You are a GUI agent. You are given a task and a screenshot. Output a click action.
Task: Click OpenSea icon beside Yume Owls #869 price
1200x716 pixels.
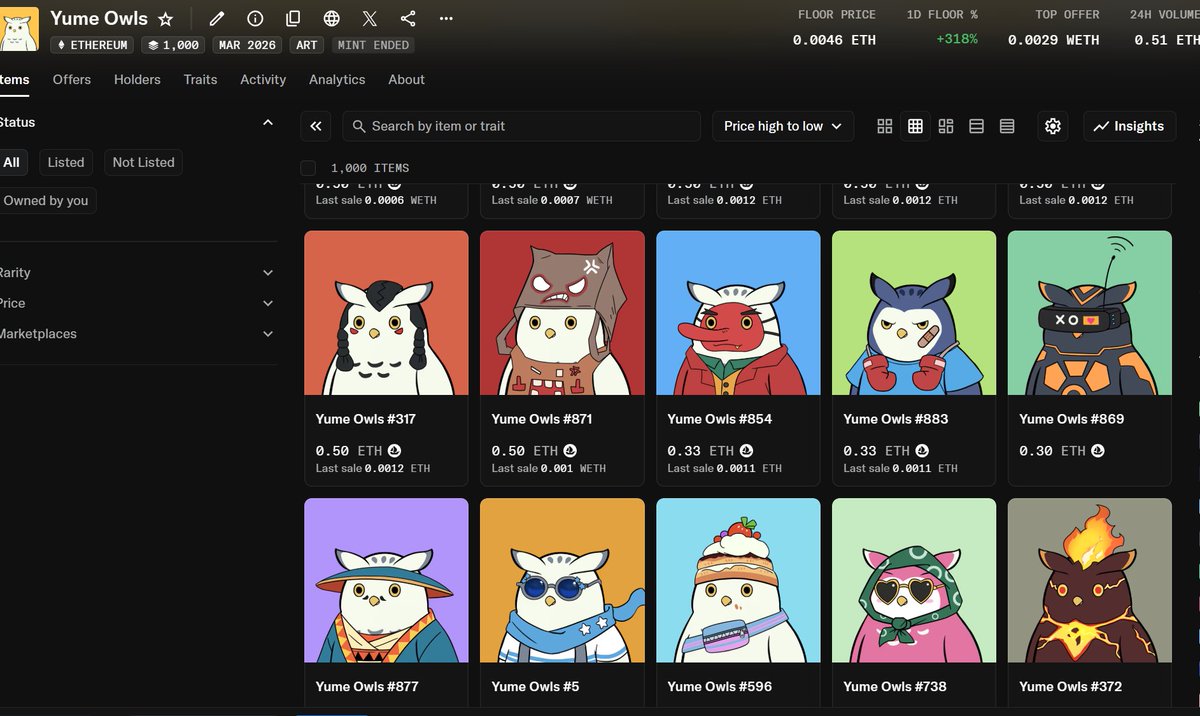[1099, 451]
